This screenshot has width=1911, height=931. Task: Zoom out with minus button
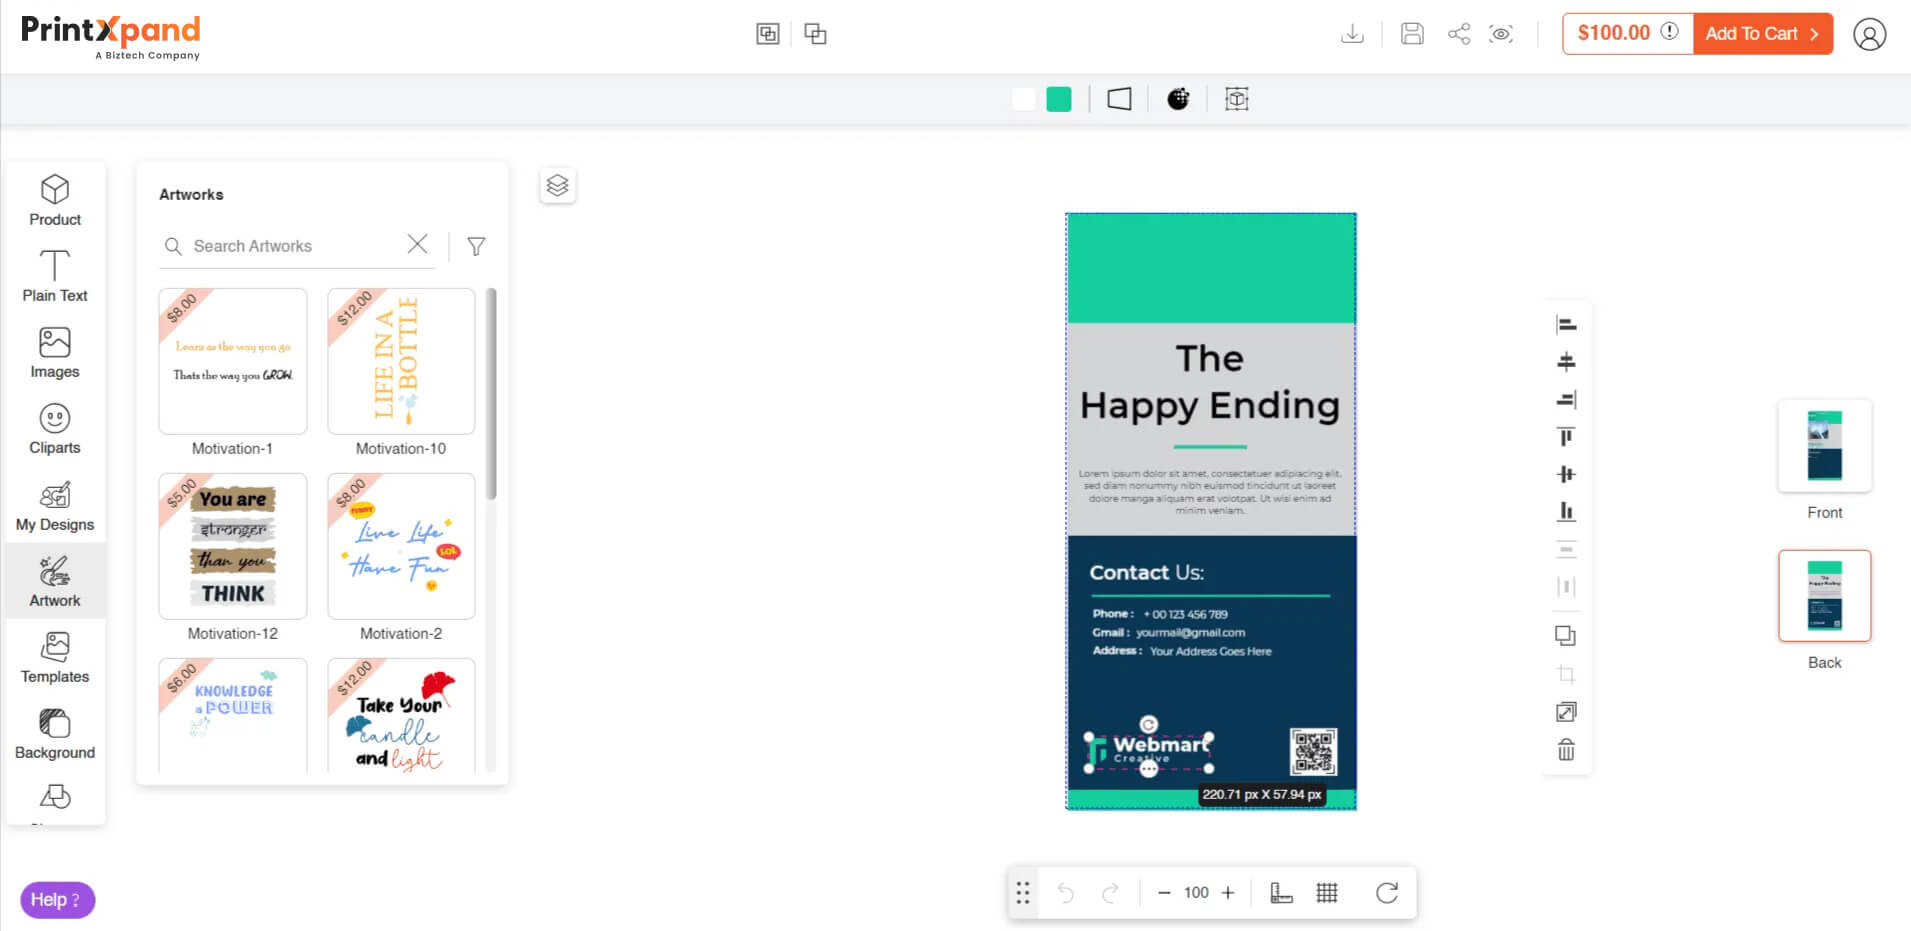1164,893
